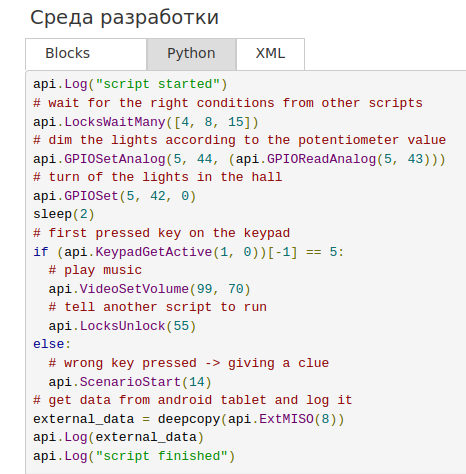Click the "Среда разработки" heading

124,18
